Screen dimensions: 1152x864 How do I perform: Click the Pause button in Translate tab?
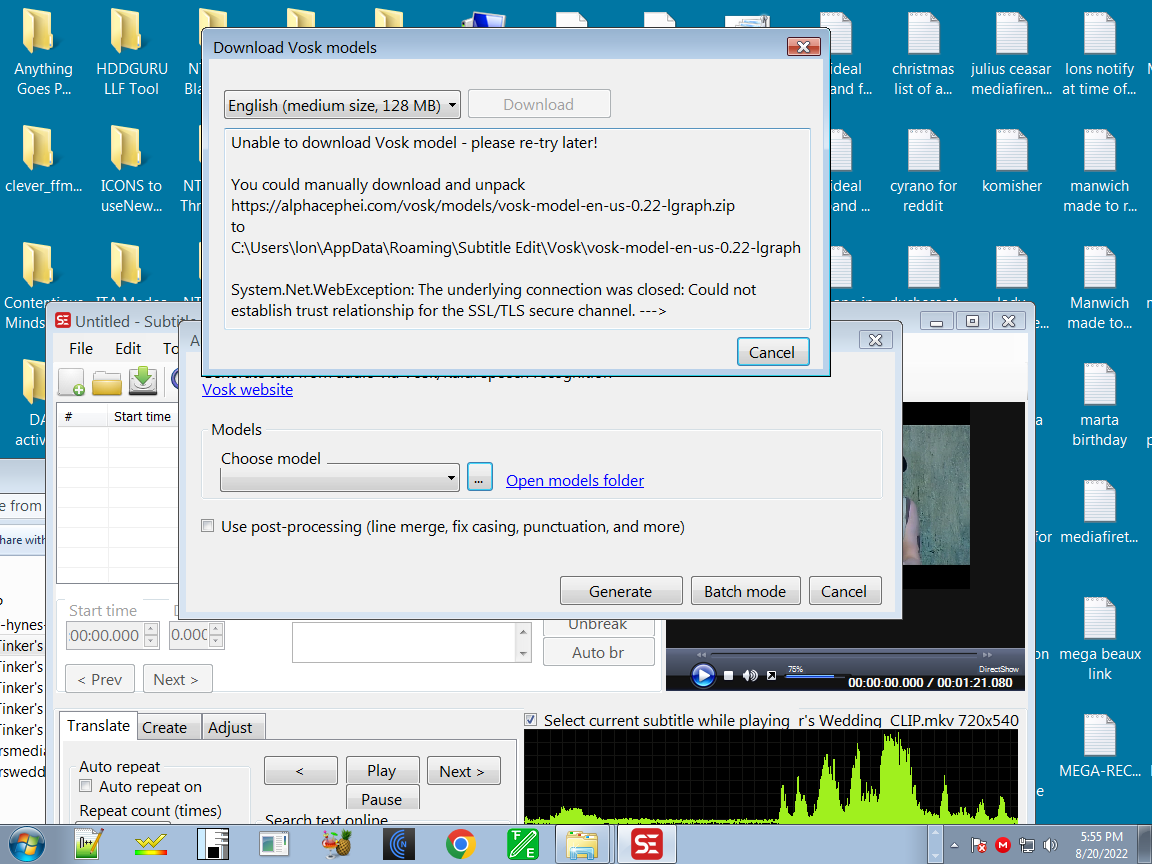382,798
